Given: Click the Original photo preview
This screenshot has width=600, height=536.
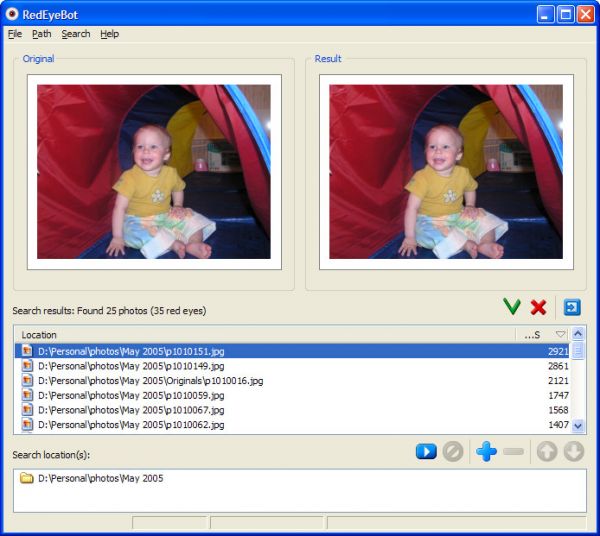Looking at the screenshot, I should pyautogui.click(x=154, y=171).
